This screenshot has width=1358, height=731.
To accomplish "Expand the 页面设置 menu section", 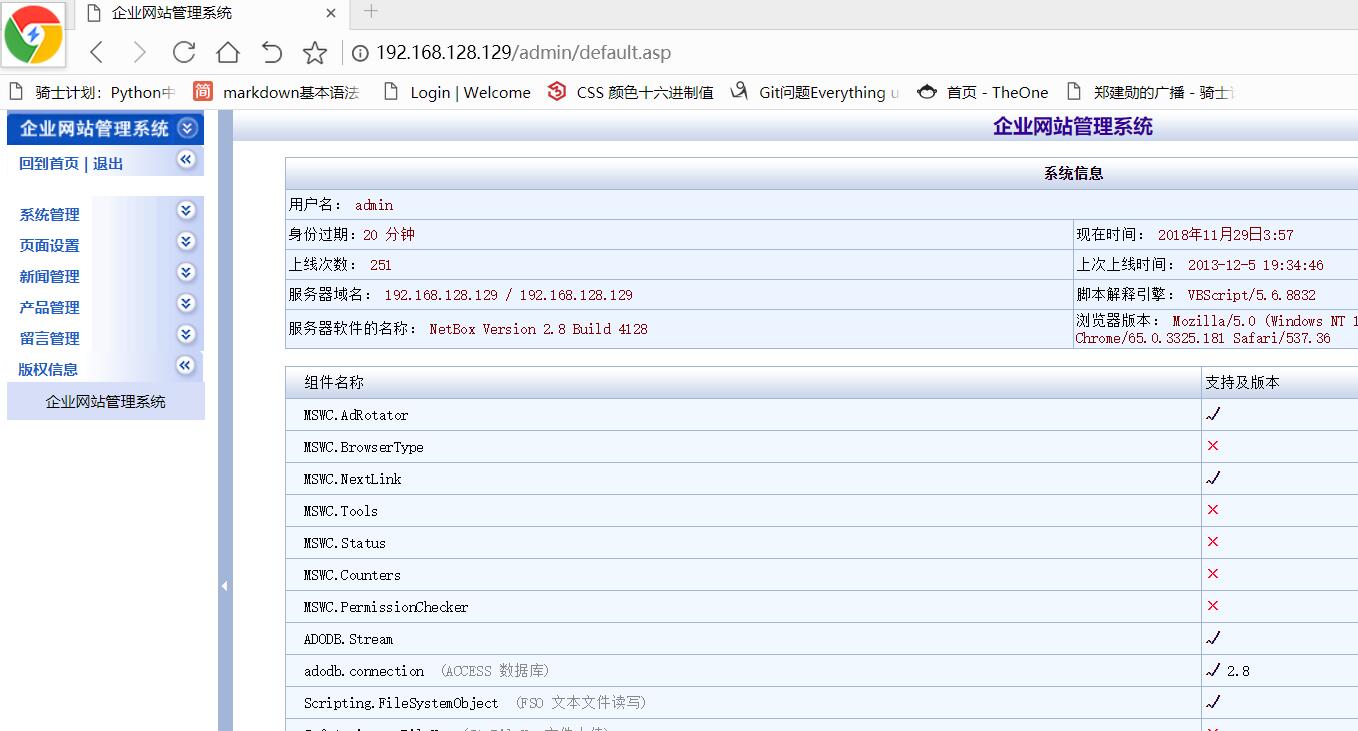I will (185, 241).
